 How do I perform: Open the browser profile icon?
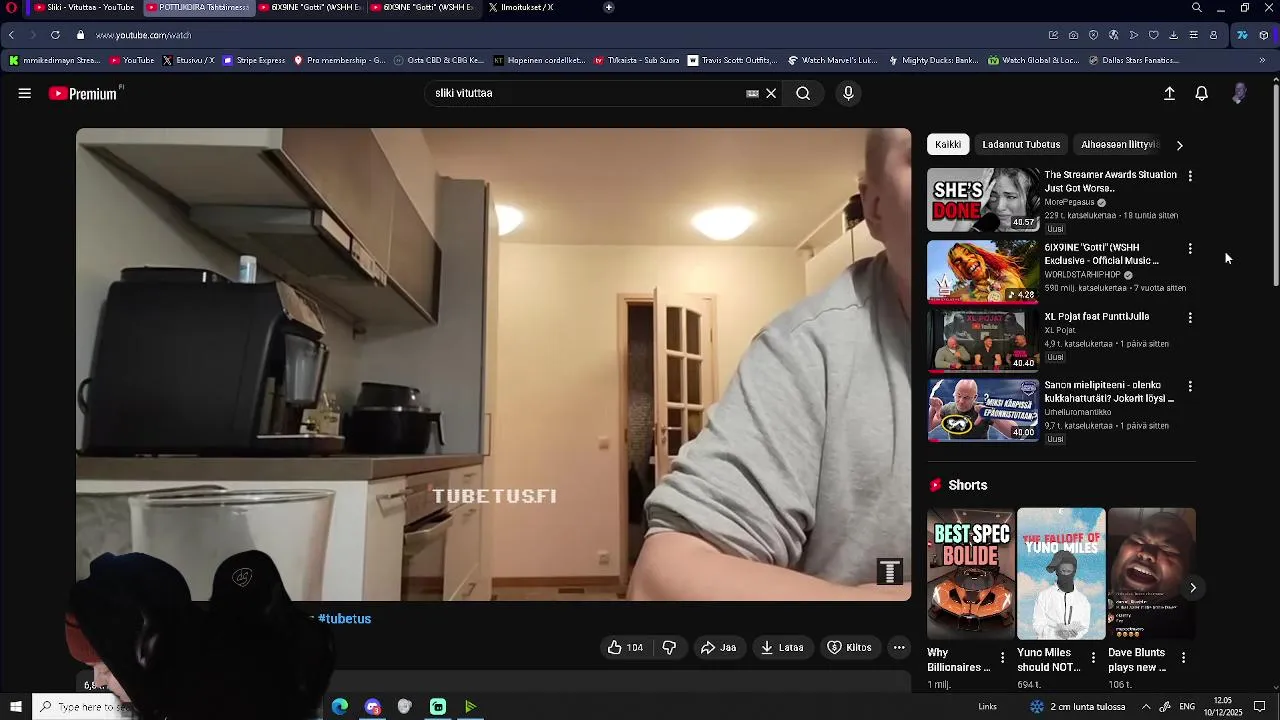1213,35
